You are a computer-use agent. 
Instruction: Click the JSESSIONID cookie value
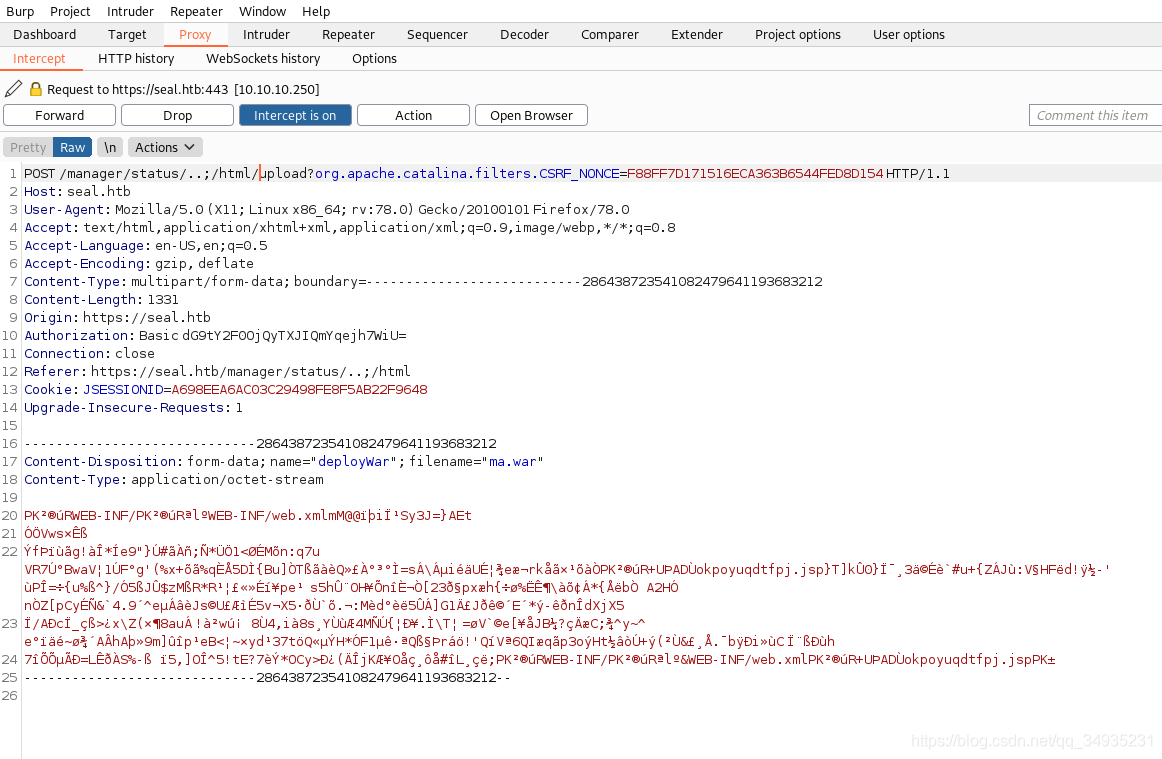(x=299, y=389)
